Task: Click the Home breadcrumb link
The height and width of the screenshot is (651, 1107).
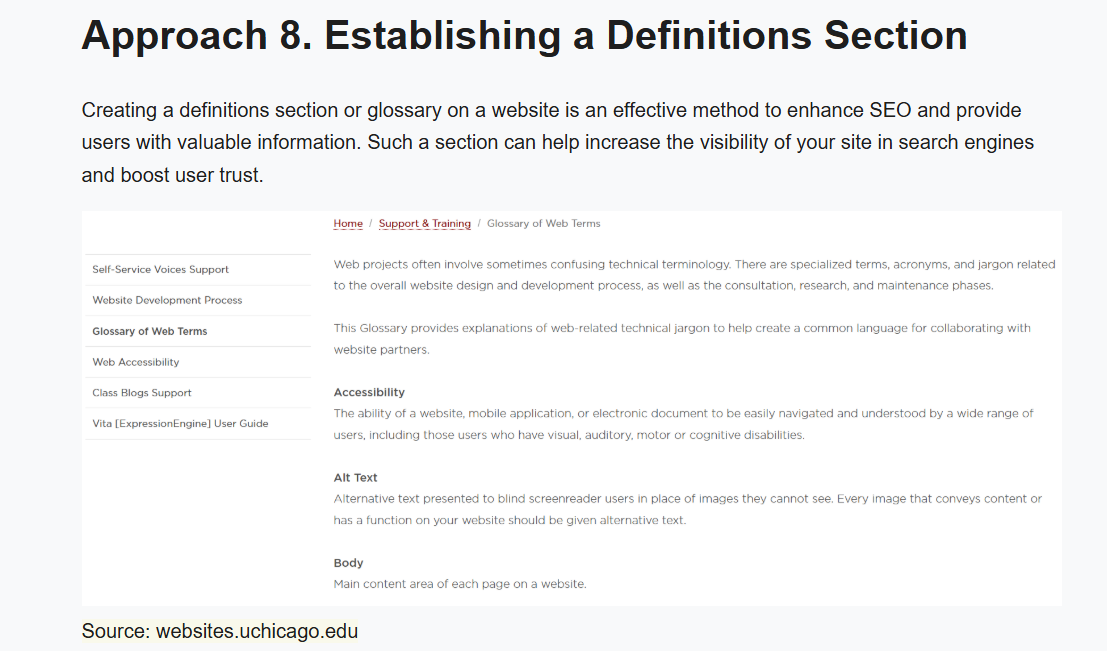Action: (348, 224)
